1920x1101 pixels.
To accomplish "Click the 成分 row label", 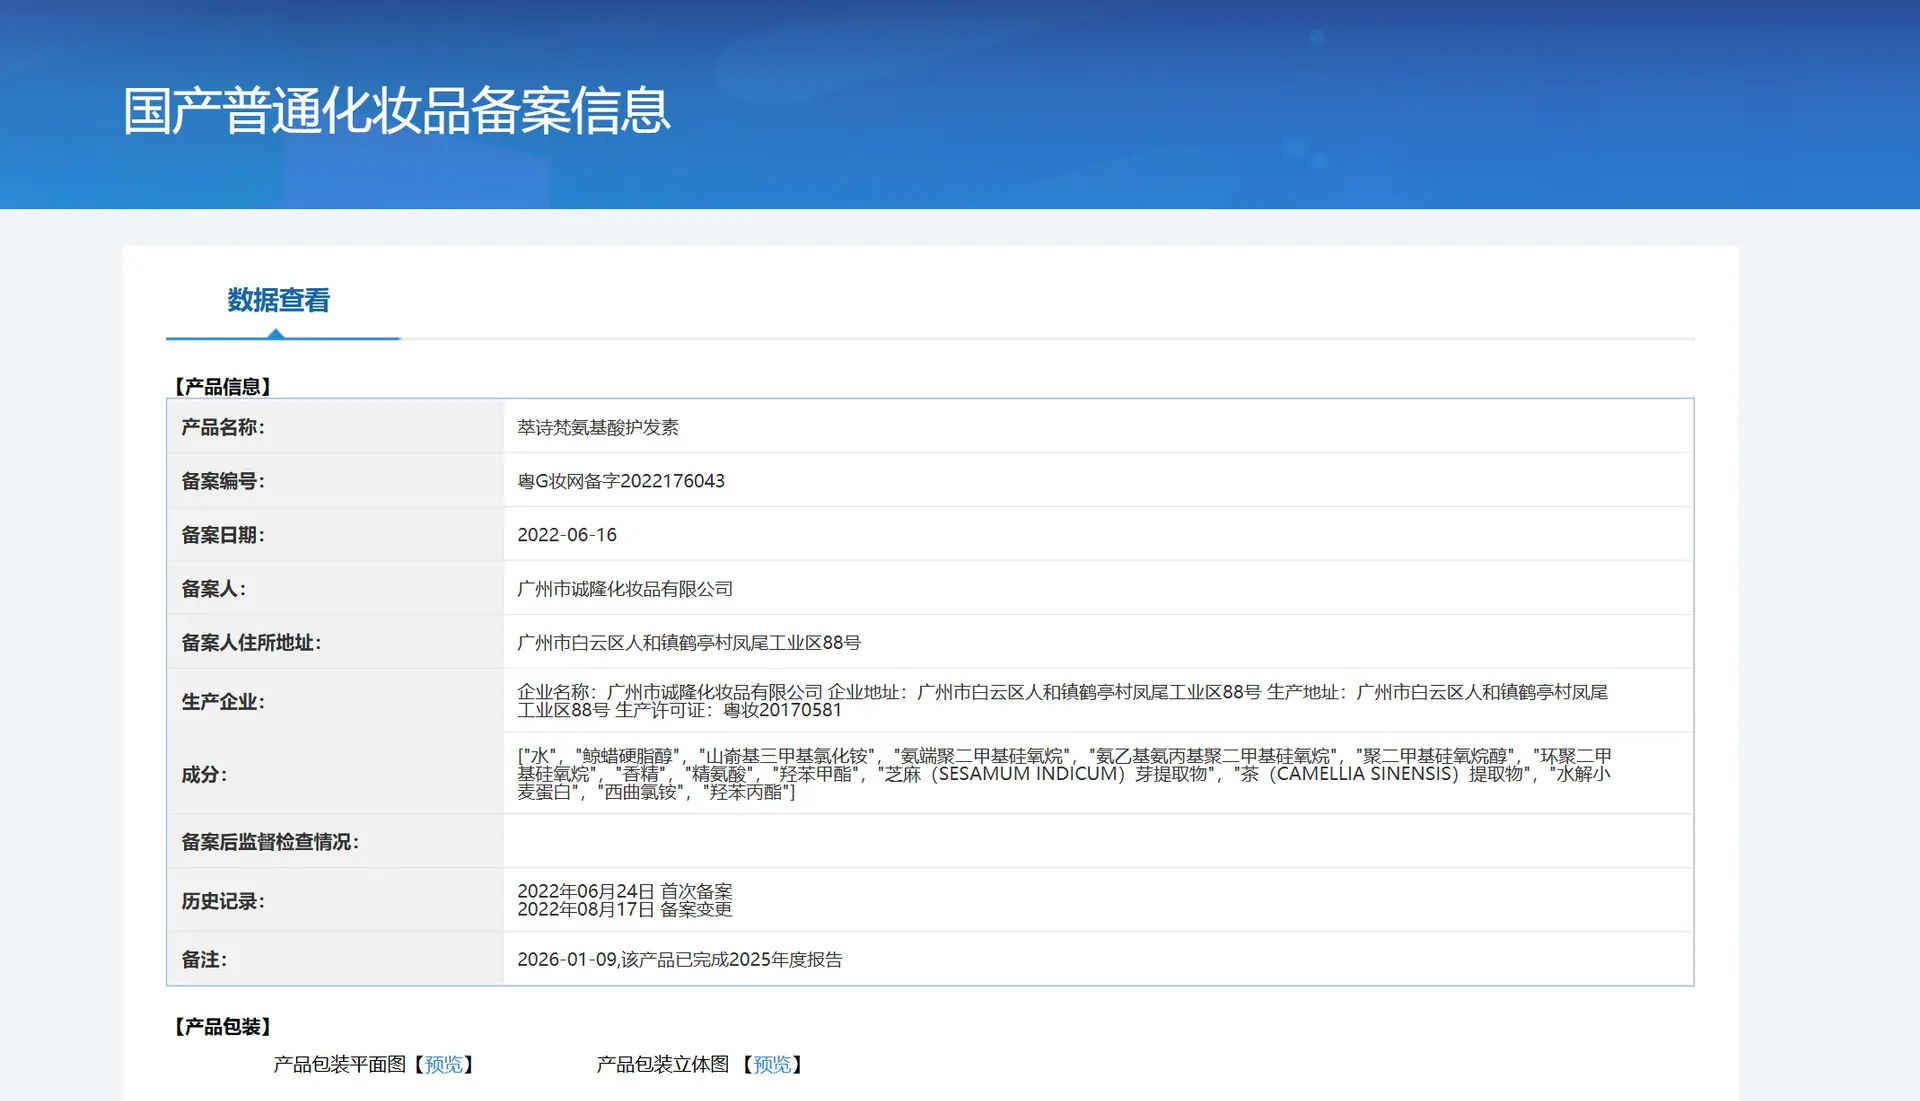I will tap(204, 774).
